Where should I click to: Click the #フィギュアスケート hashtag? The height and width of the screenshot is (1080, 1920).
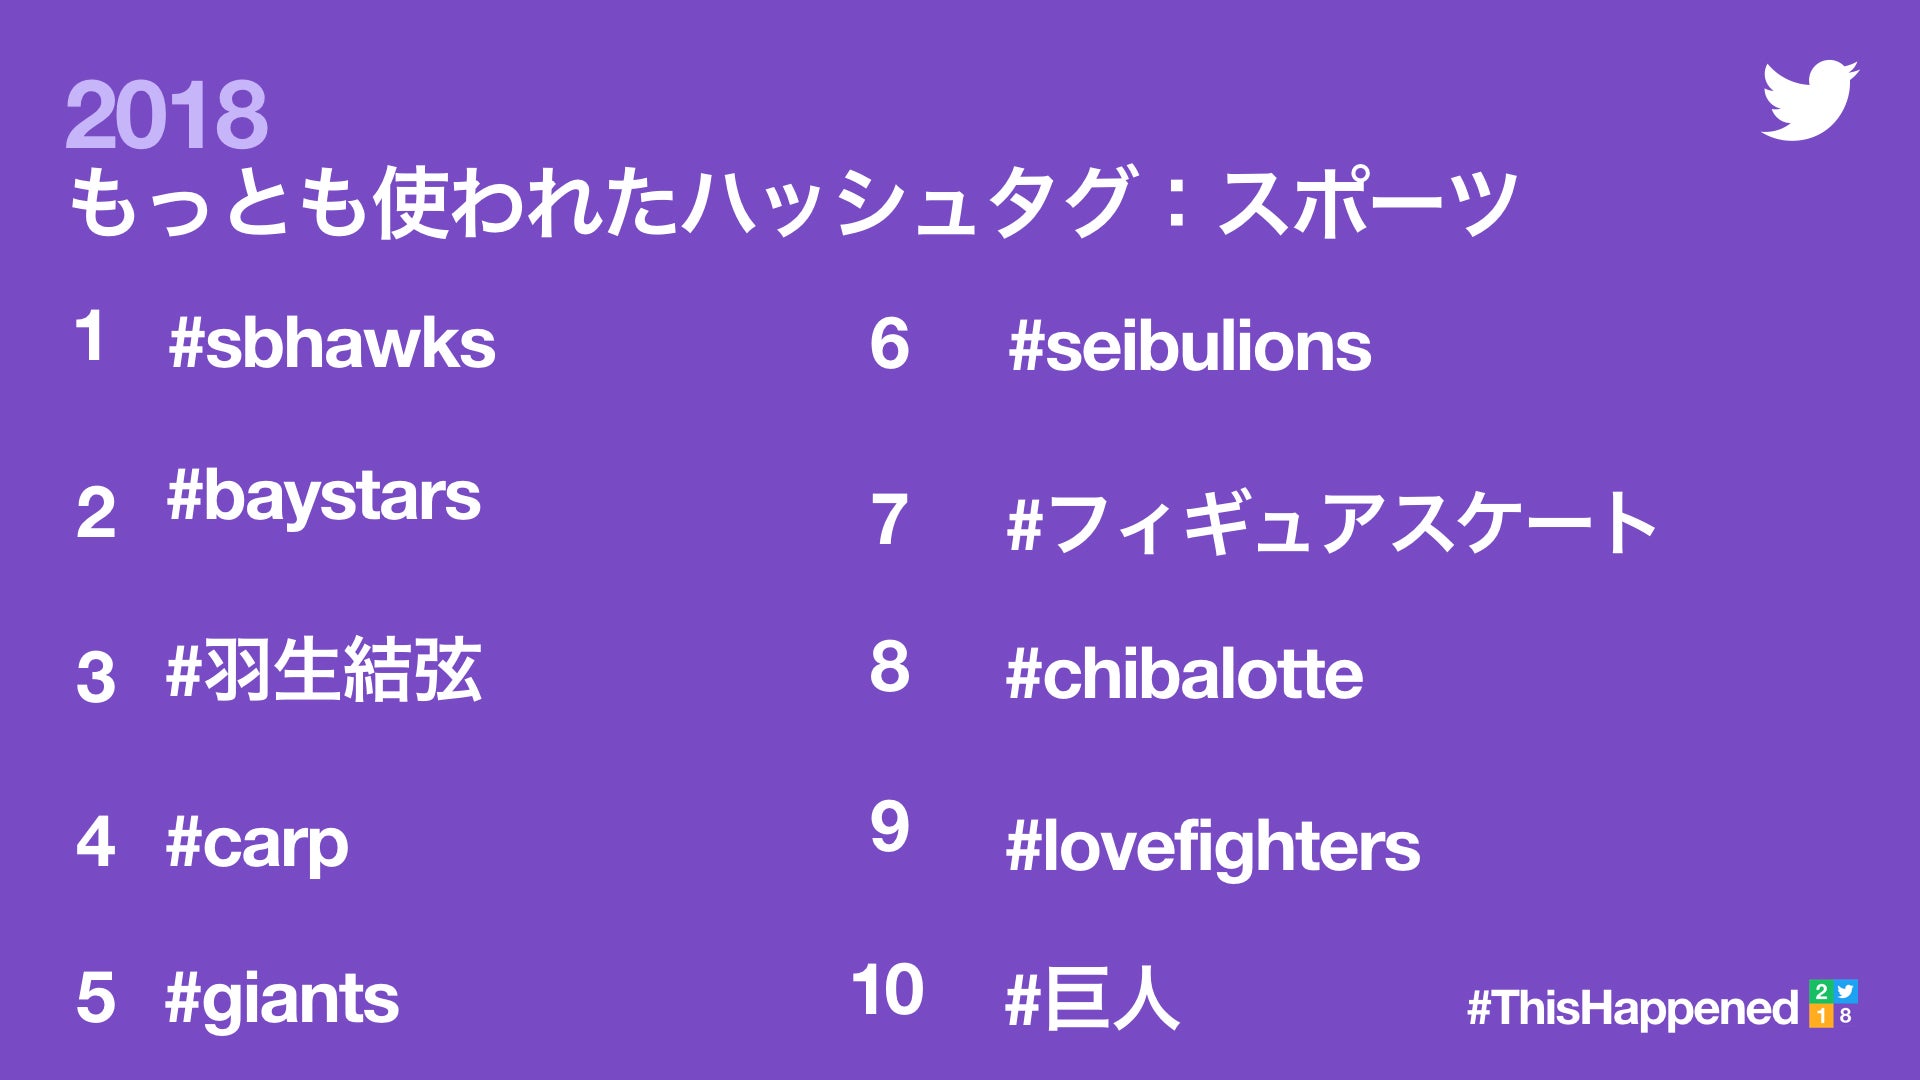(x=1330, y=523)
